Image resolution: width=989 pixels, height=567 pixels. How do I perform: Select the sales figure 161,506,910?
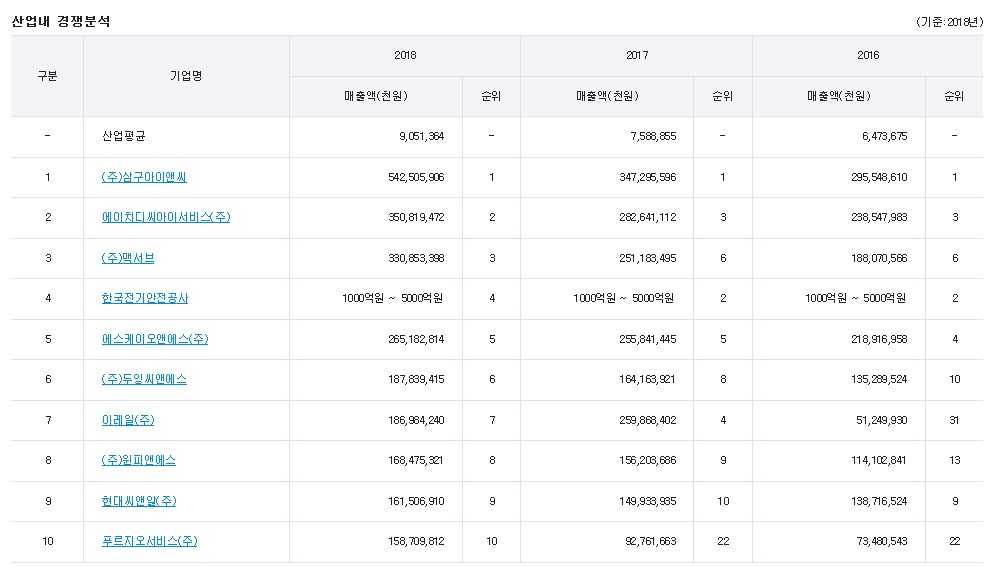(x=416, y=501)
